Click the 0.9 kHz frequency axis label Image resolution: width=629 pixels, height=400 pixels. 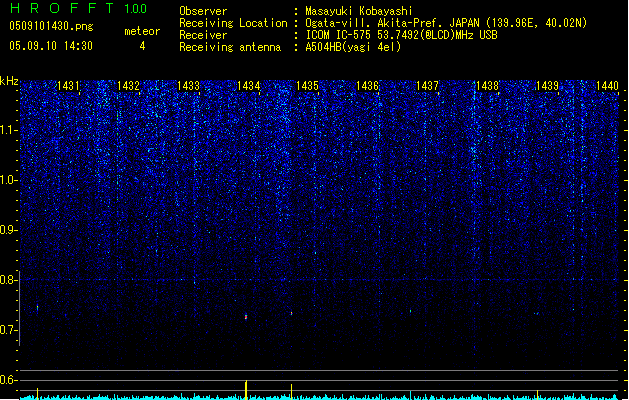pyautogui.click(x=8, y=230)
